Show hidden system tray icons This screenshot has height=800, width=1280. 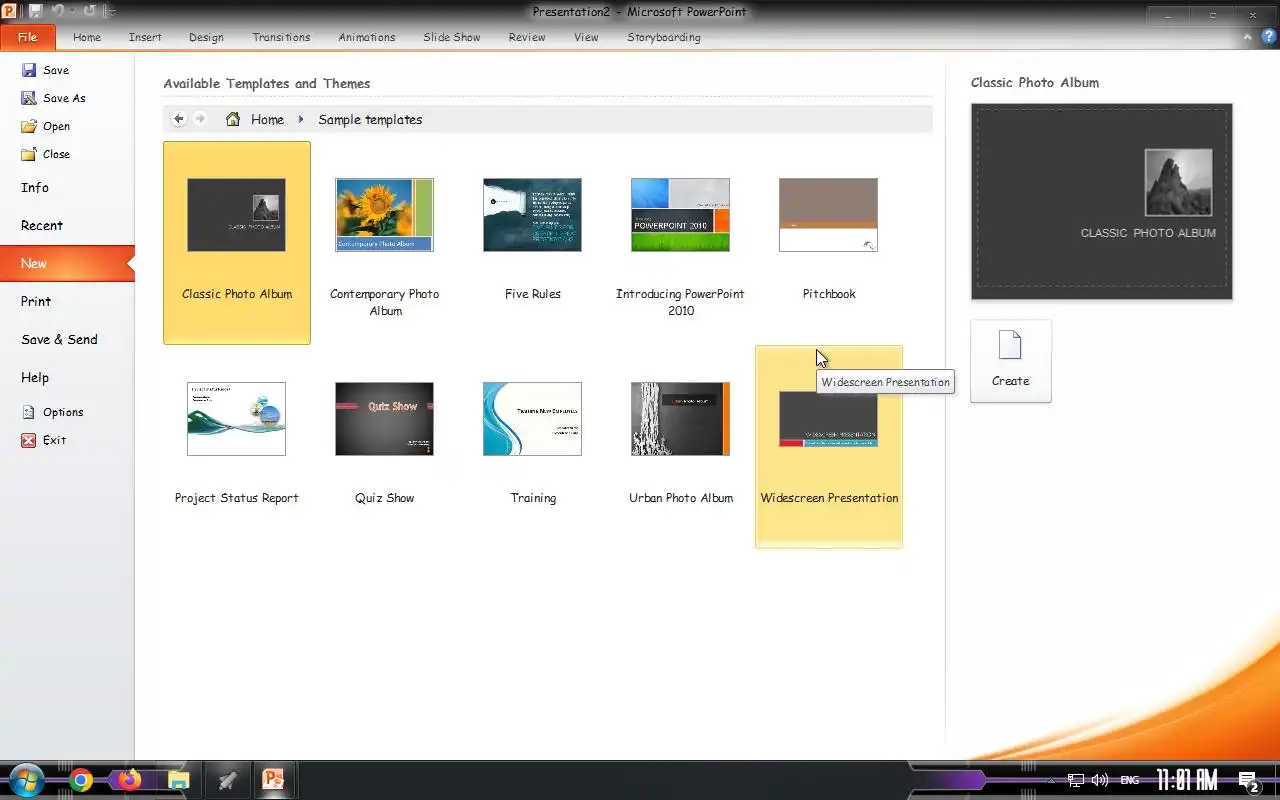pyautogui.click(x=1051, y=781)
